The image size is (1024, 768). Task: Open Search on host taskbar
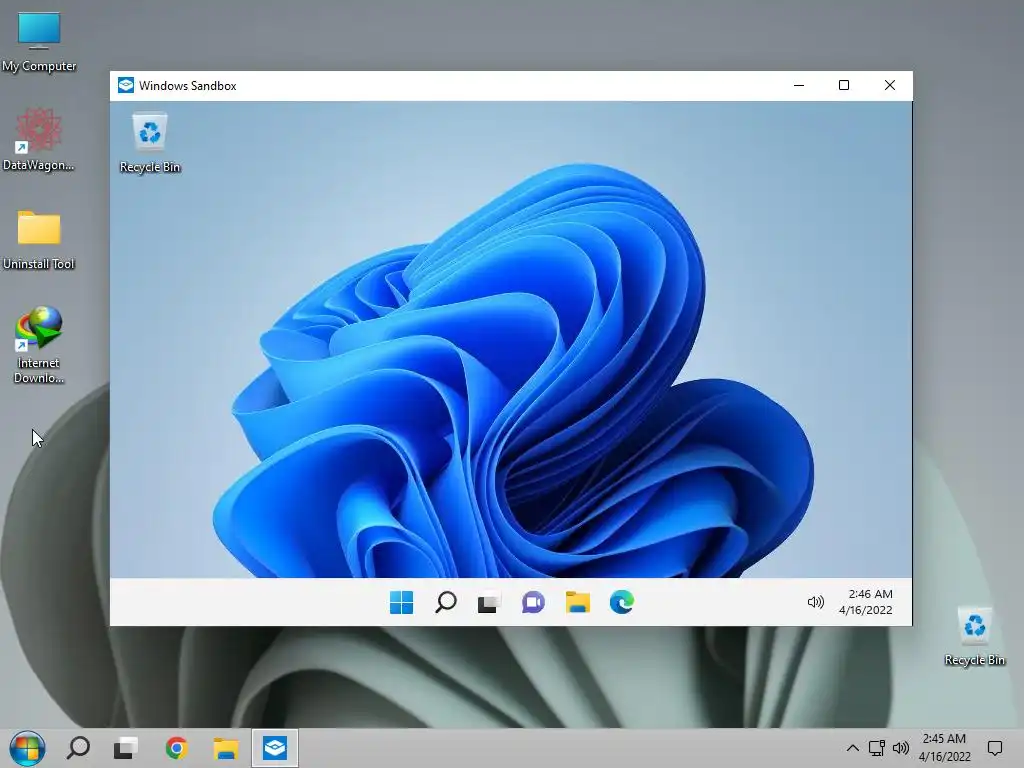78,748
